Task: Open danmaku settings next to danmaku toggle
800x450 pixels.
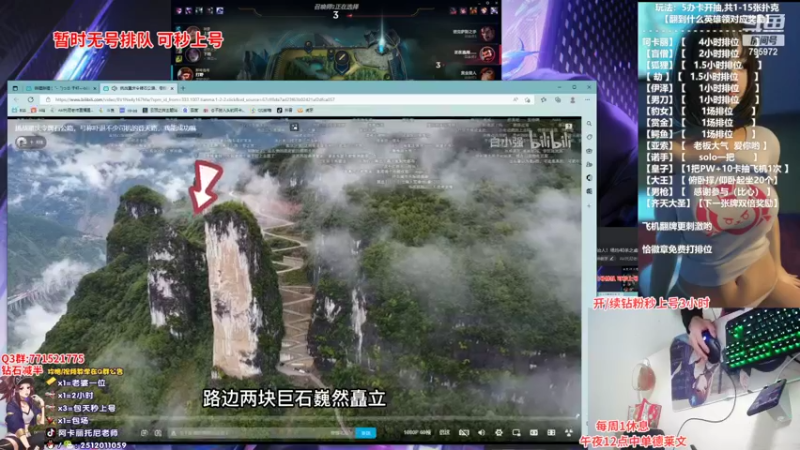Action: point(158,433)
